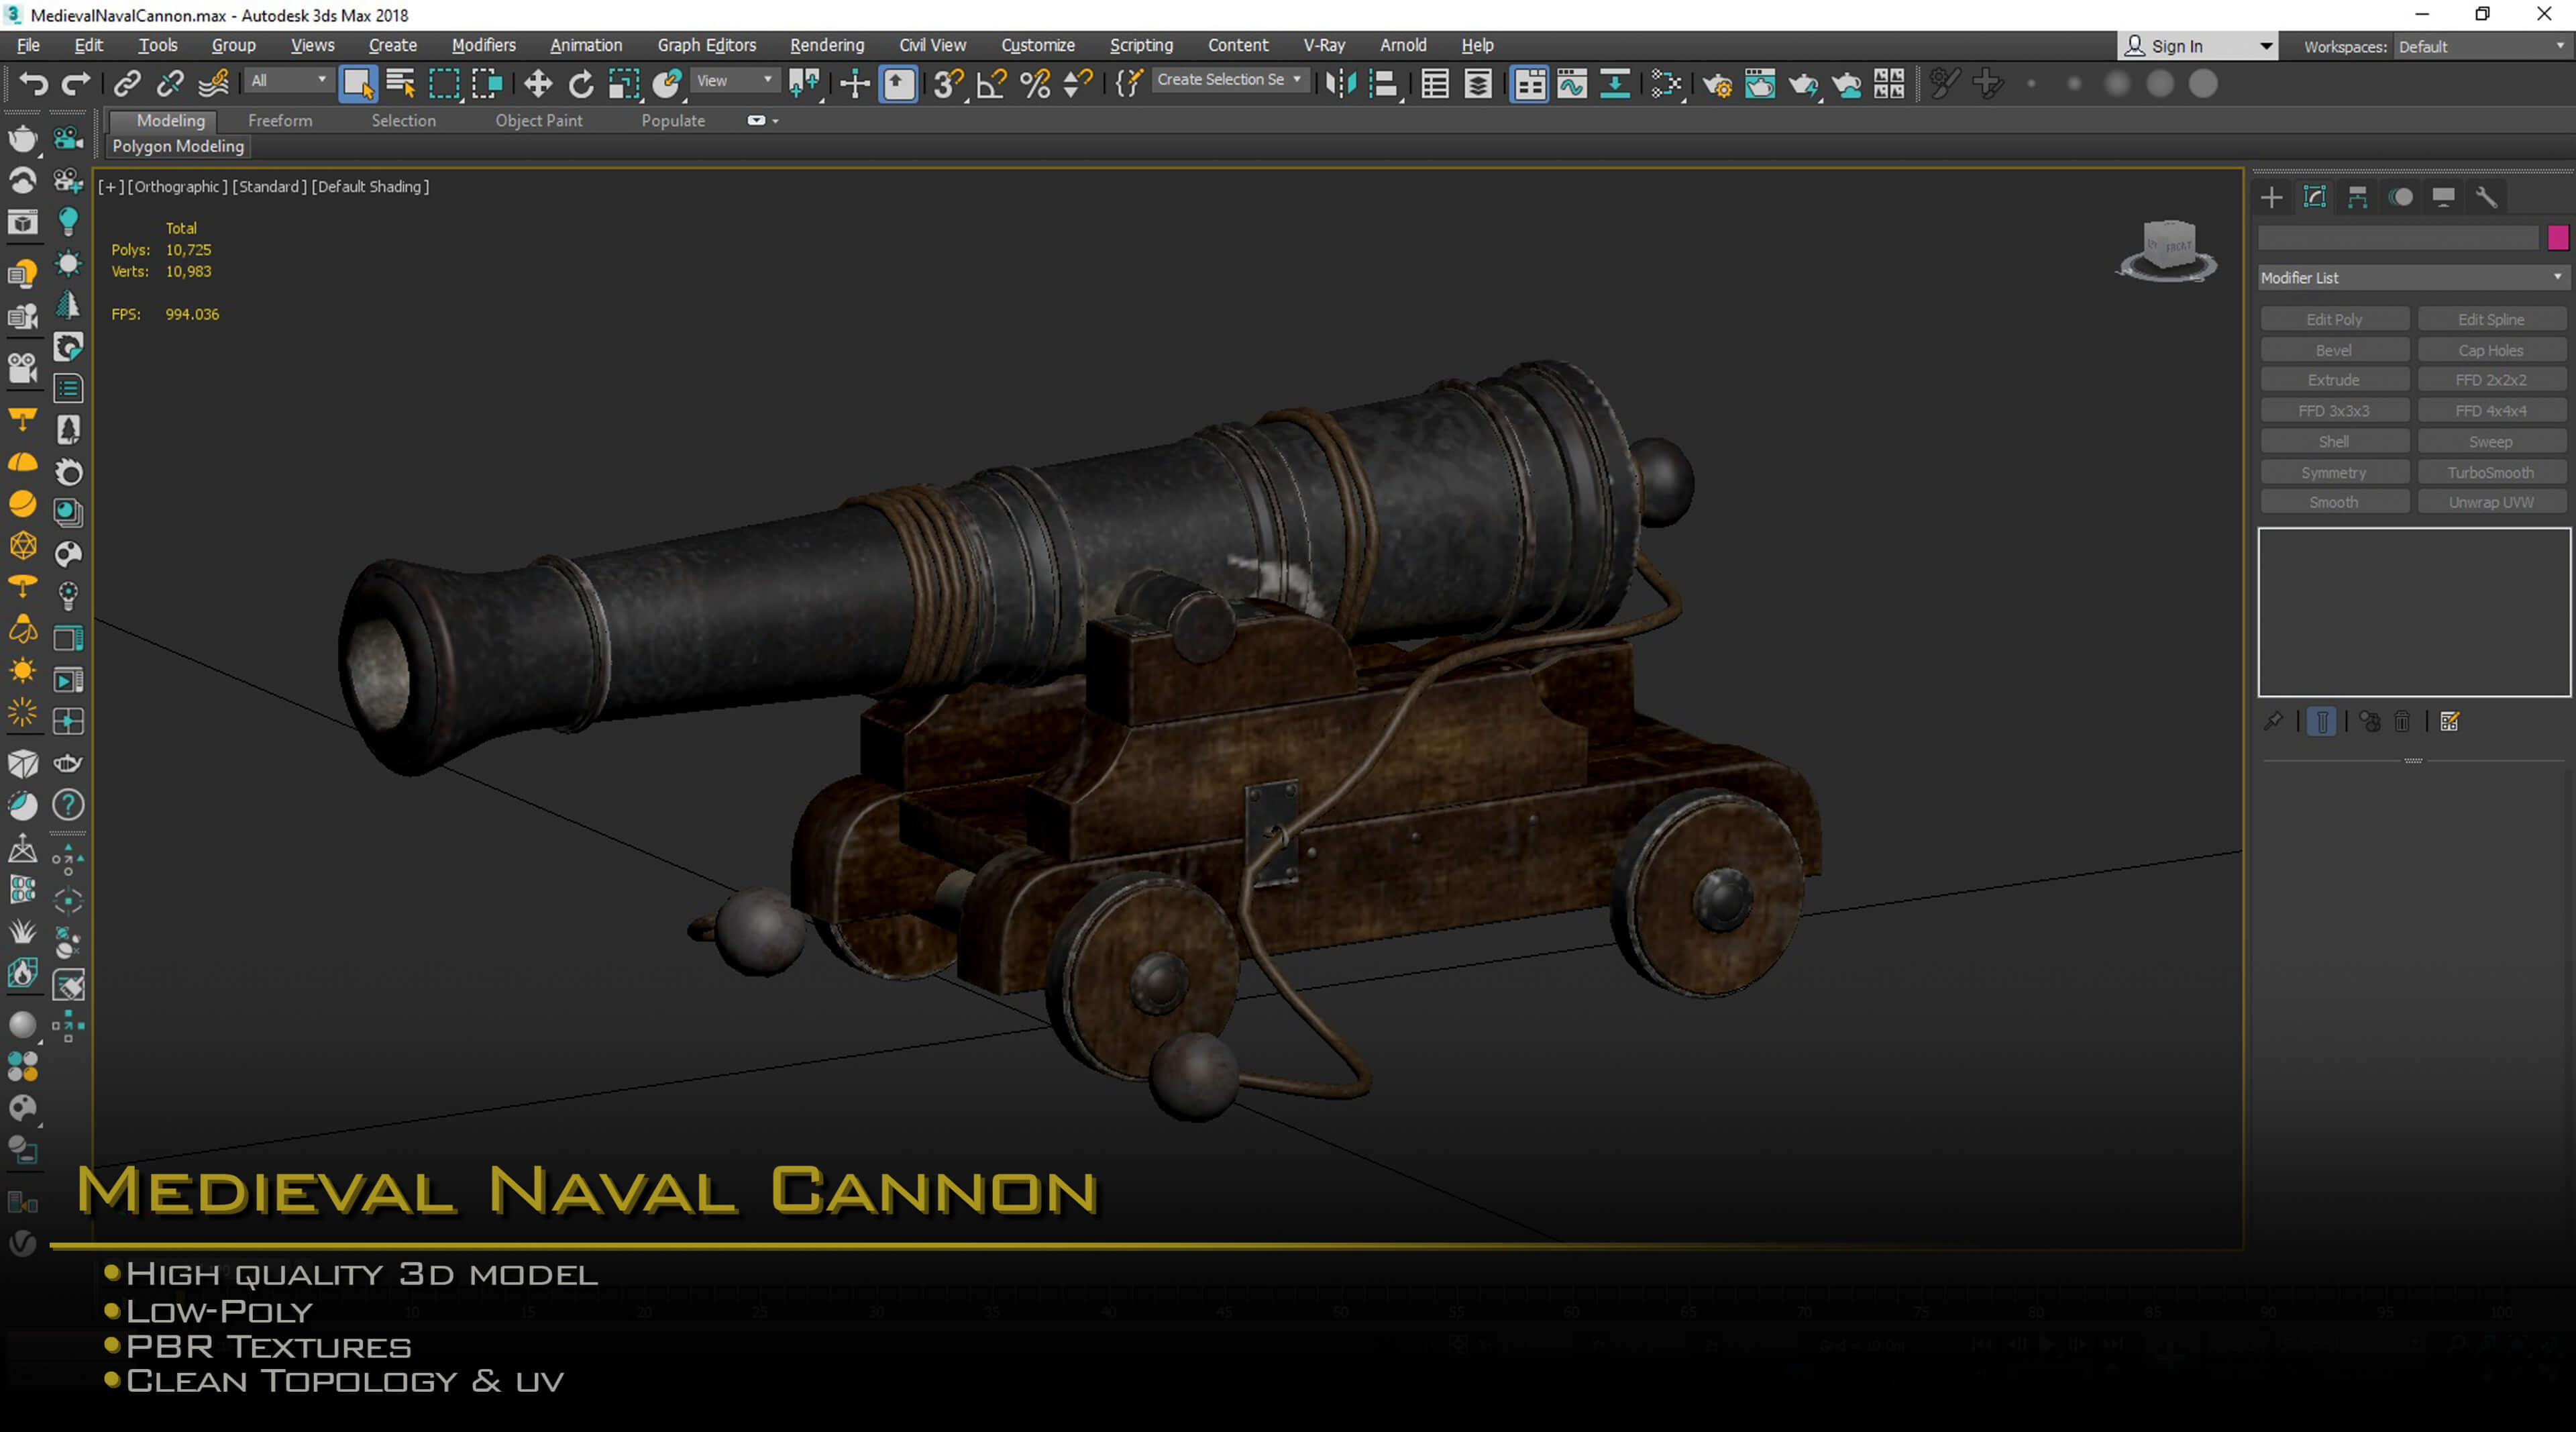This screenshot has width=2576, height=1432.
Task: Click the object name input field
Action: (x=2398, y=237)
